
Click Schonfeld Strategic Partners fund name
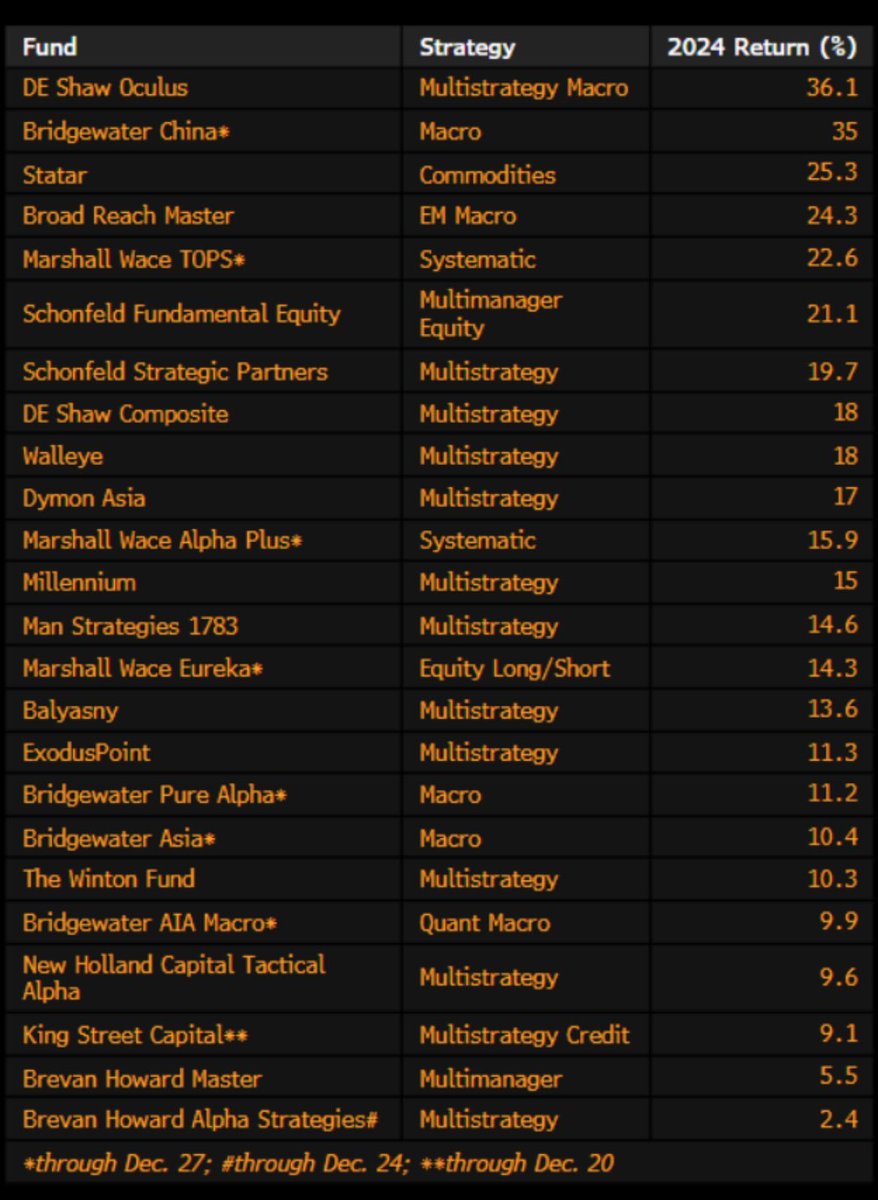point(175,372)
